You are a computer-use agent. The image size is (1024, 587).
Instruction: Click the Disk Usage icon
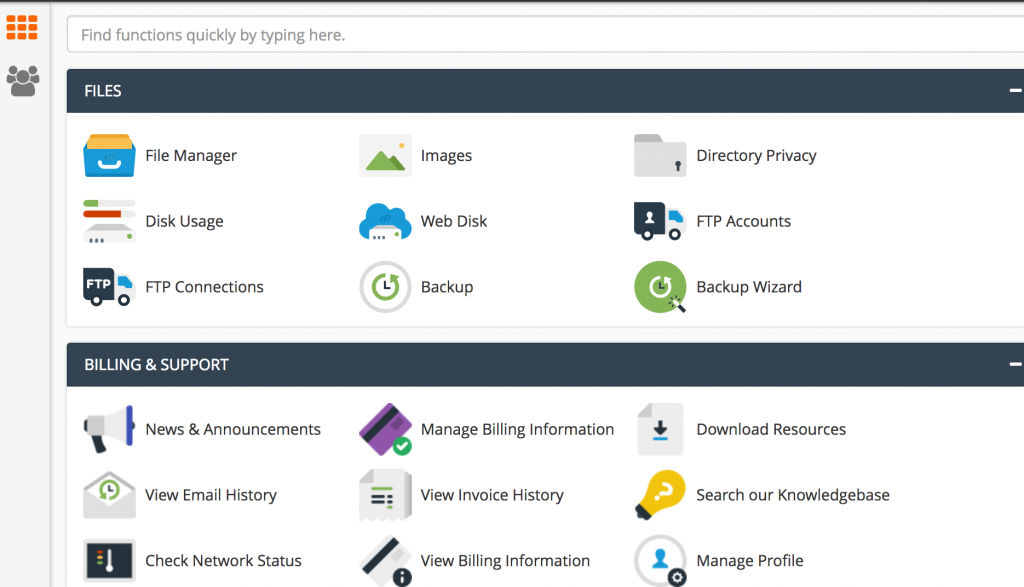pyautogui.click(x=109, y=221)
